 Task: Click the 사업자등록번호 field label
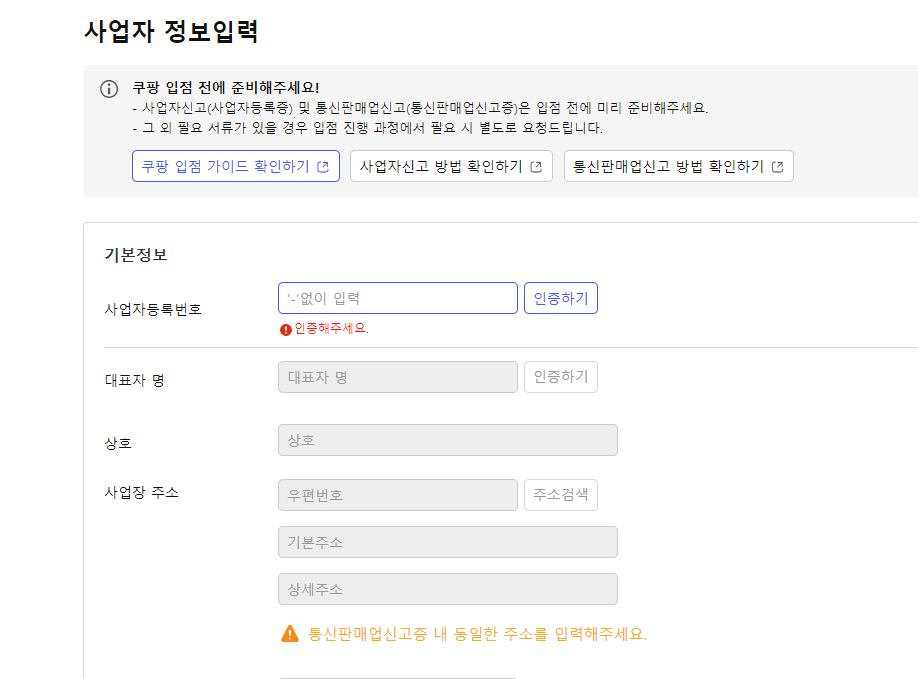point(153,309)
